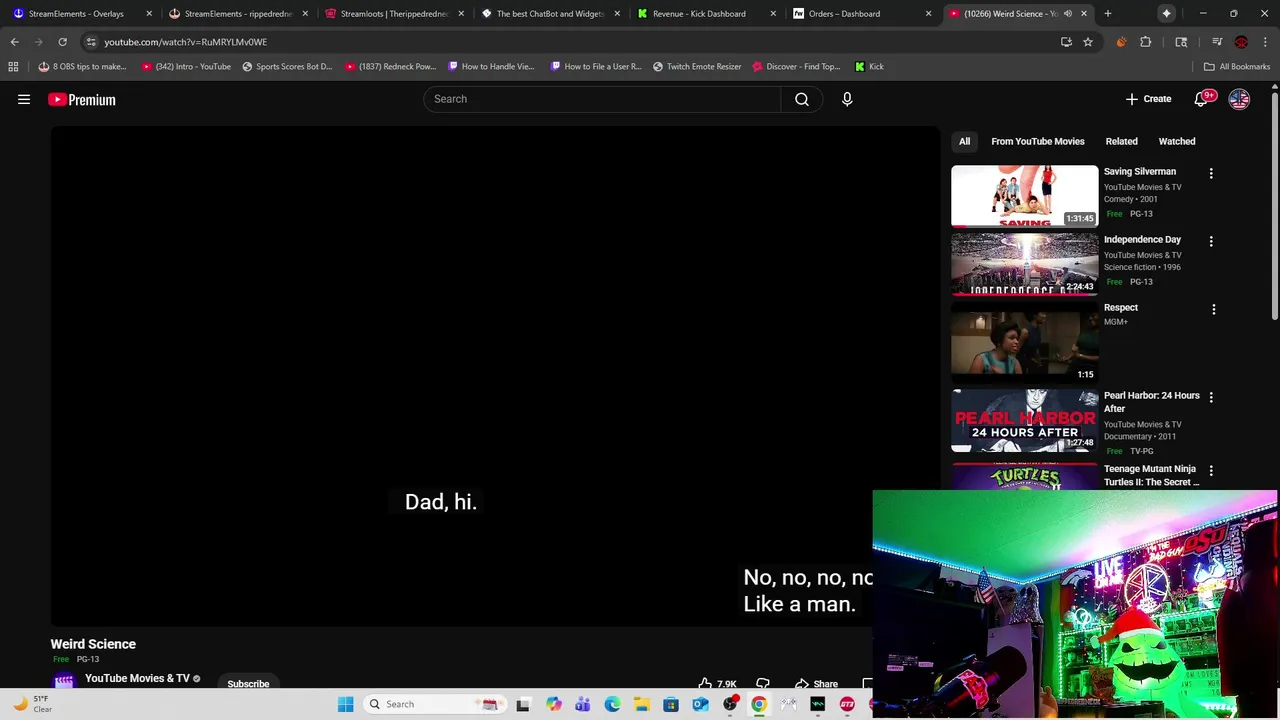Viewport: 1280px width, 720px height.
Task: Open Independence Day video thumbnail
Action: click(x=1024, y=264)
